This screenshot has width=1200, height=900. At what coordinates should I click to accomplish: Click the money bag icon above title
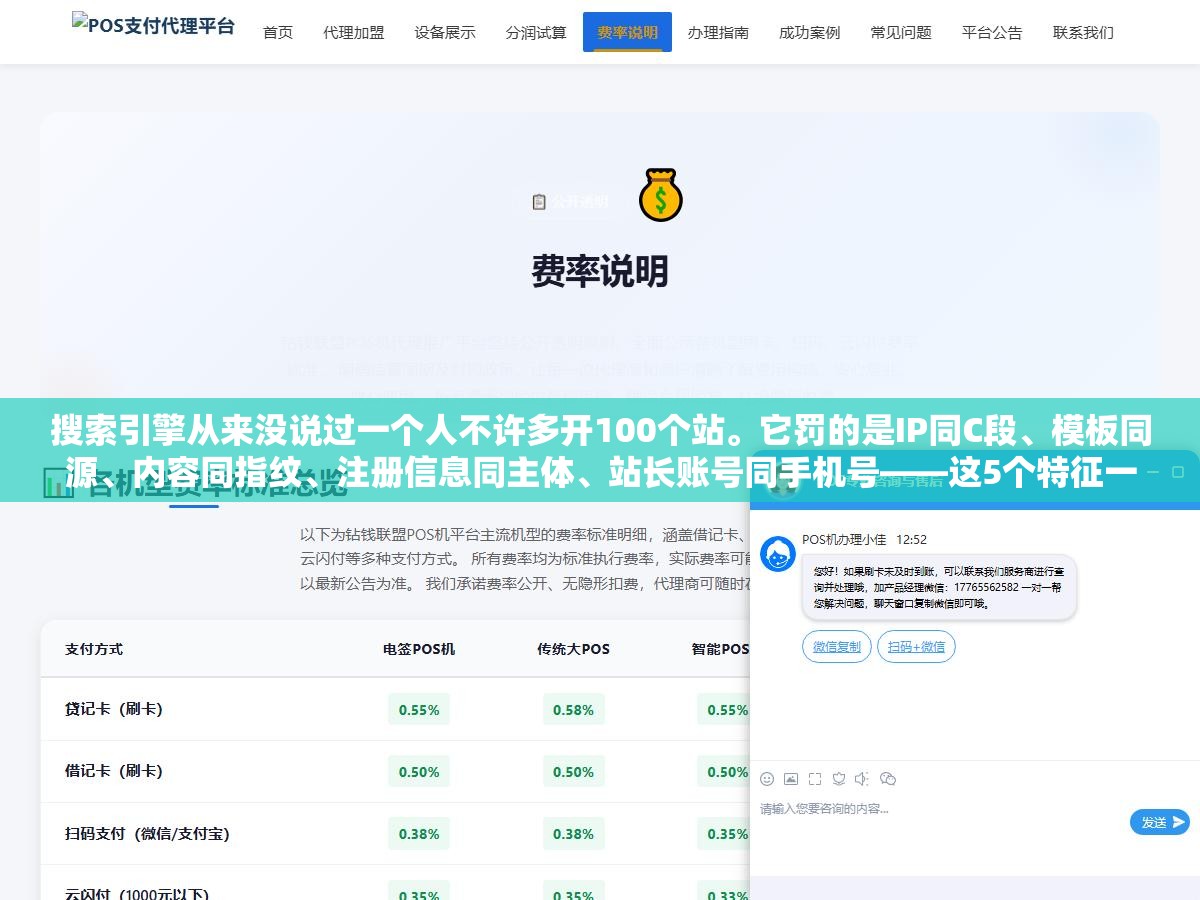pyautogui.click(x=660, y=194)
